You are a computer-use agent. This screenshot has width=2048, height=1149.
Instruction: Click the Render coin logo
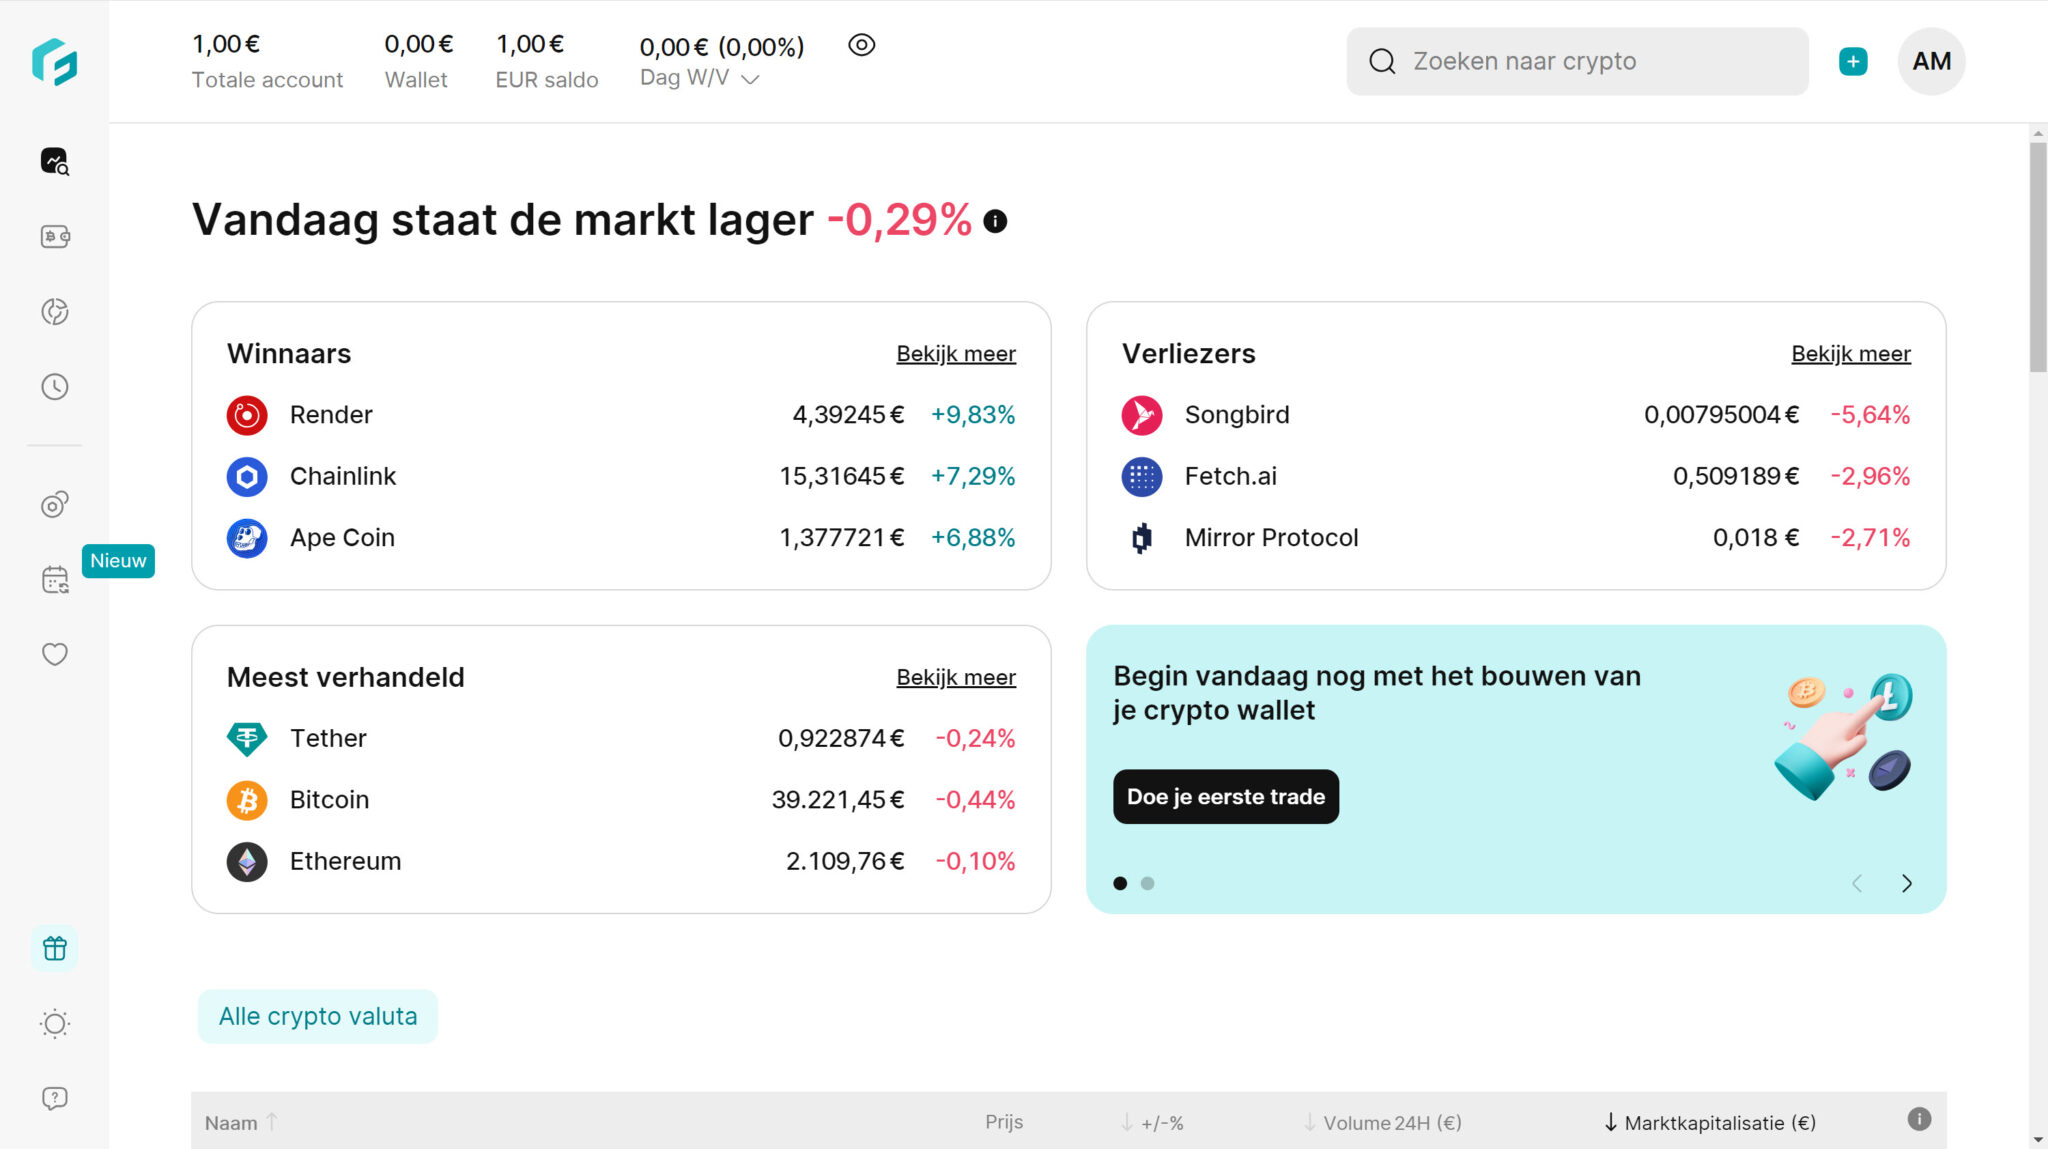pos(246,415)
